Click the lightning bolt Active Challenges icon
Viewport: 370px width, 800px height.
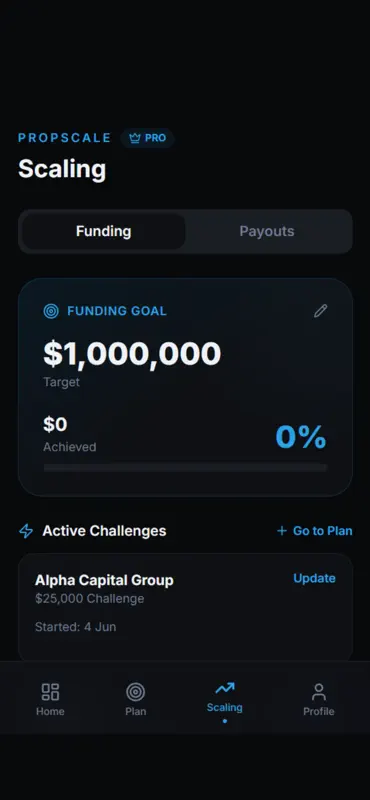point(26,531)
